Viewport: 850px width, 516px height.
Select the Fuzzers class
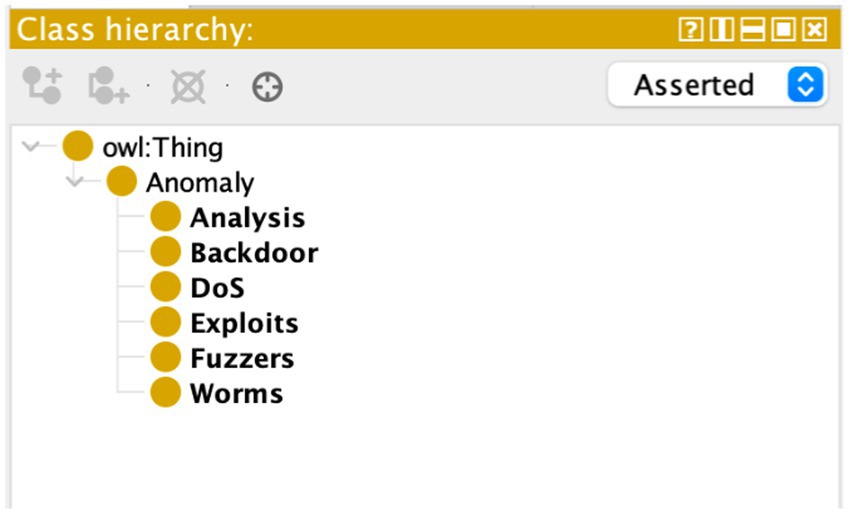pos(242,358)
